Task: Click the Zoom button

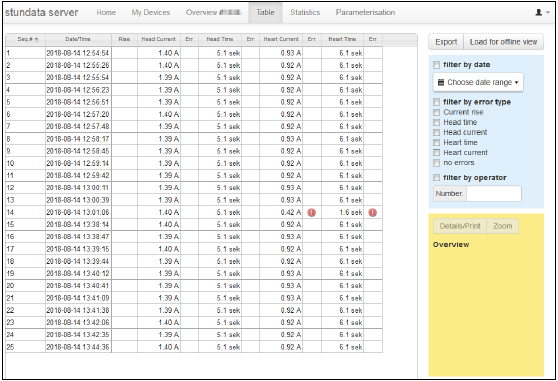Action: (x=502, y=226)
